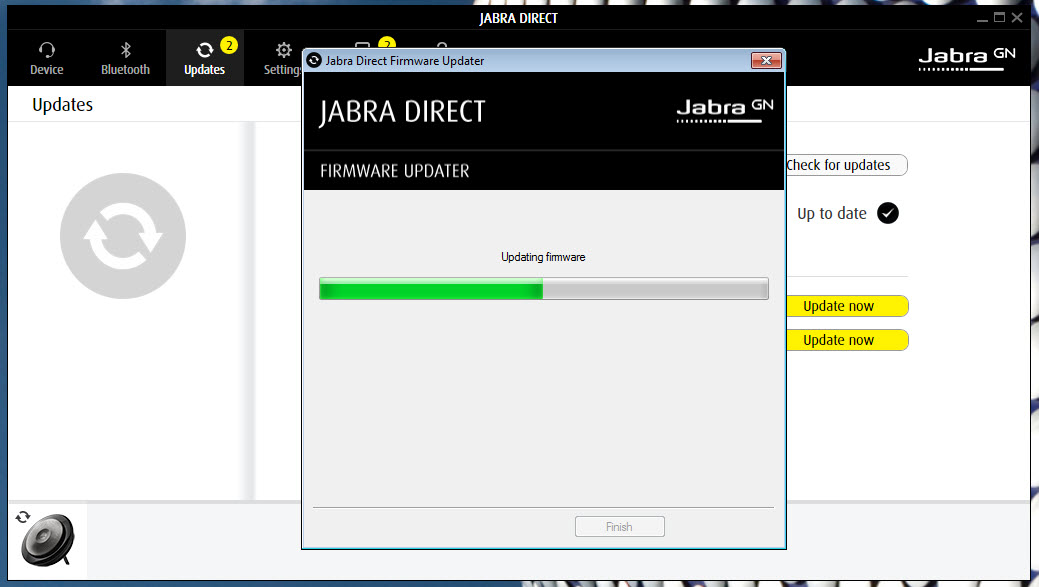Click the yellow updates count badge

[229, 45]
